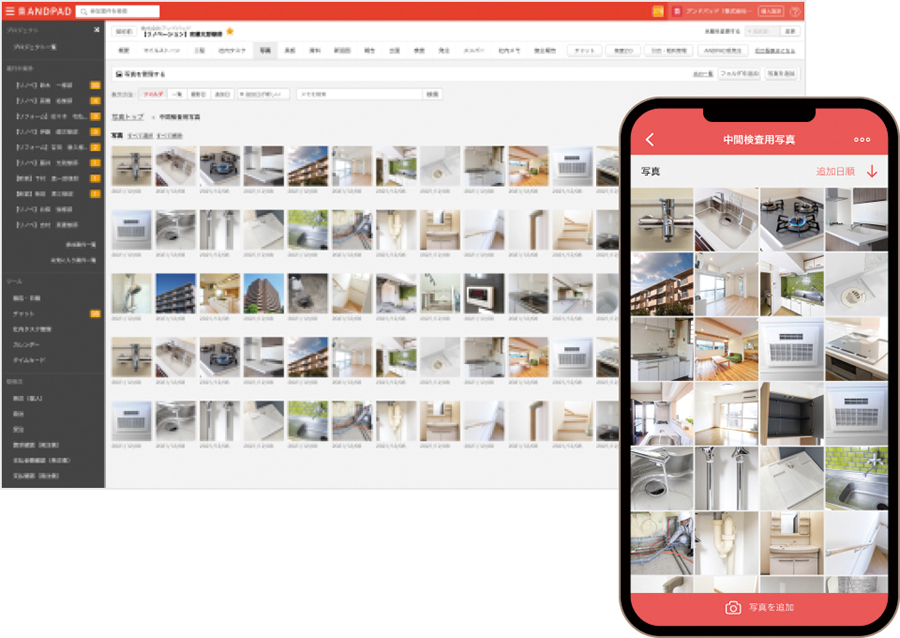
Task: Click the 写真を追加 button at top right
Action: (781, 73)
